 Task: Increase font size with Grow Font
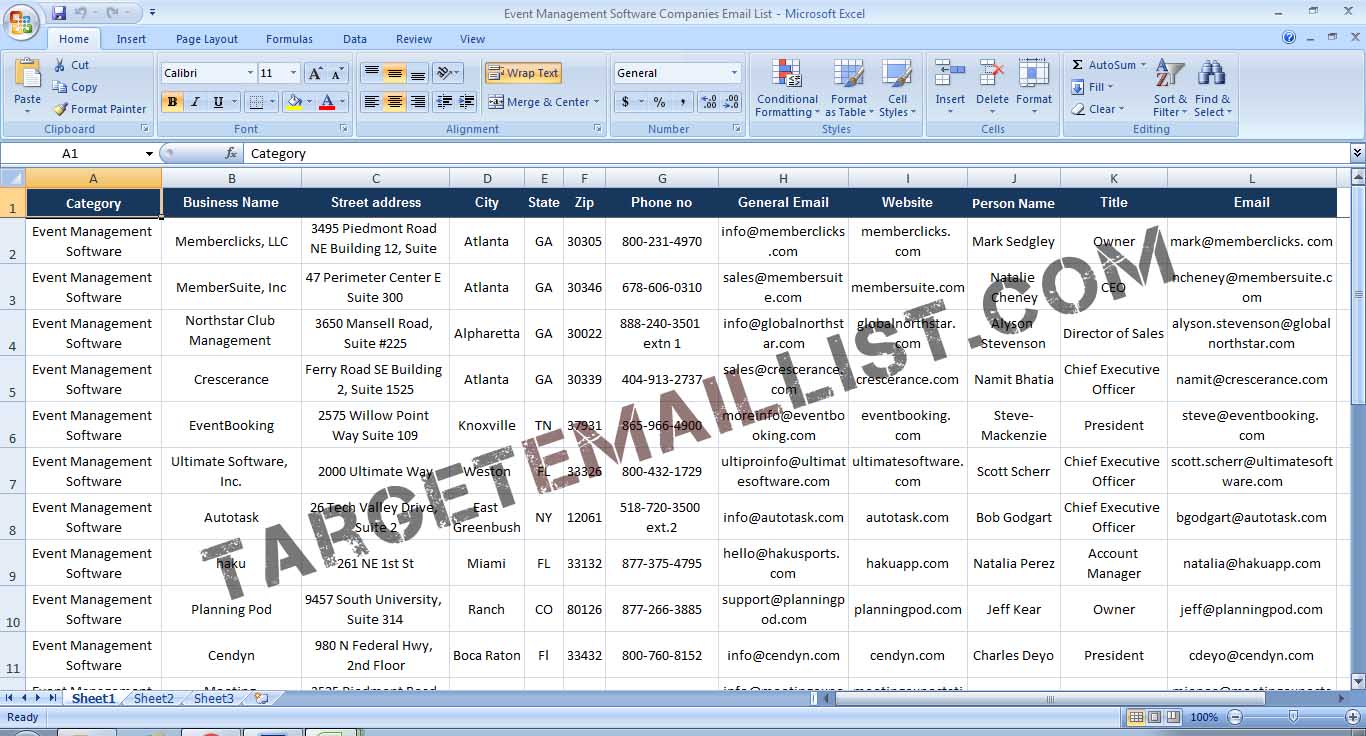tap(315, 73)
